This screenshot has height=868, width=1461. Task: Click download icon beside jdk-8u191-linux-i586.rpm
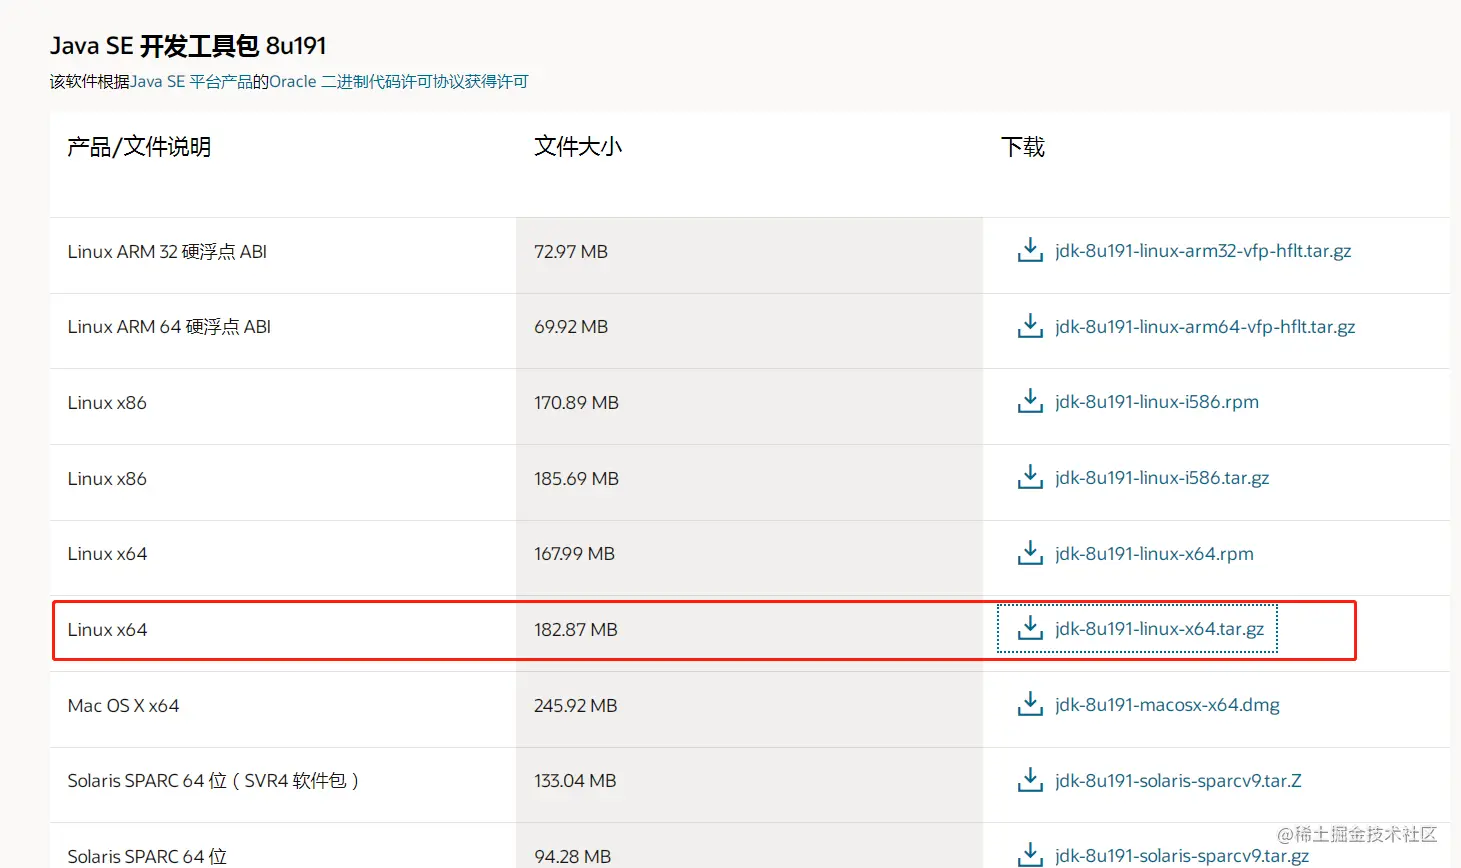tap(1030, 402)
